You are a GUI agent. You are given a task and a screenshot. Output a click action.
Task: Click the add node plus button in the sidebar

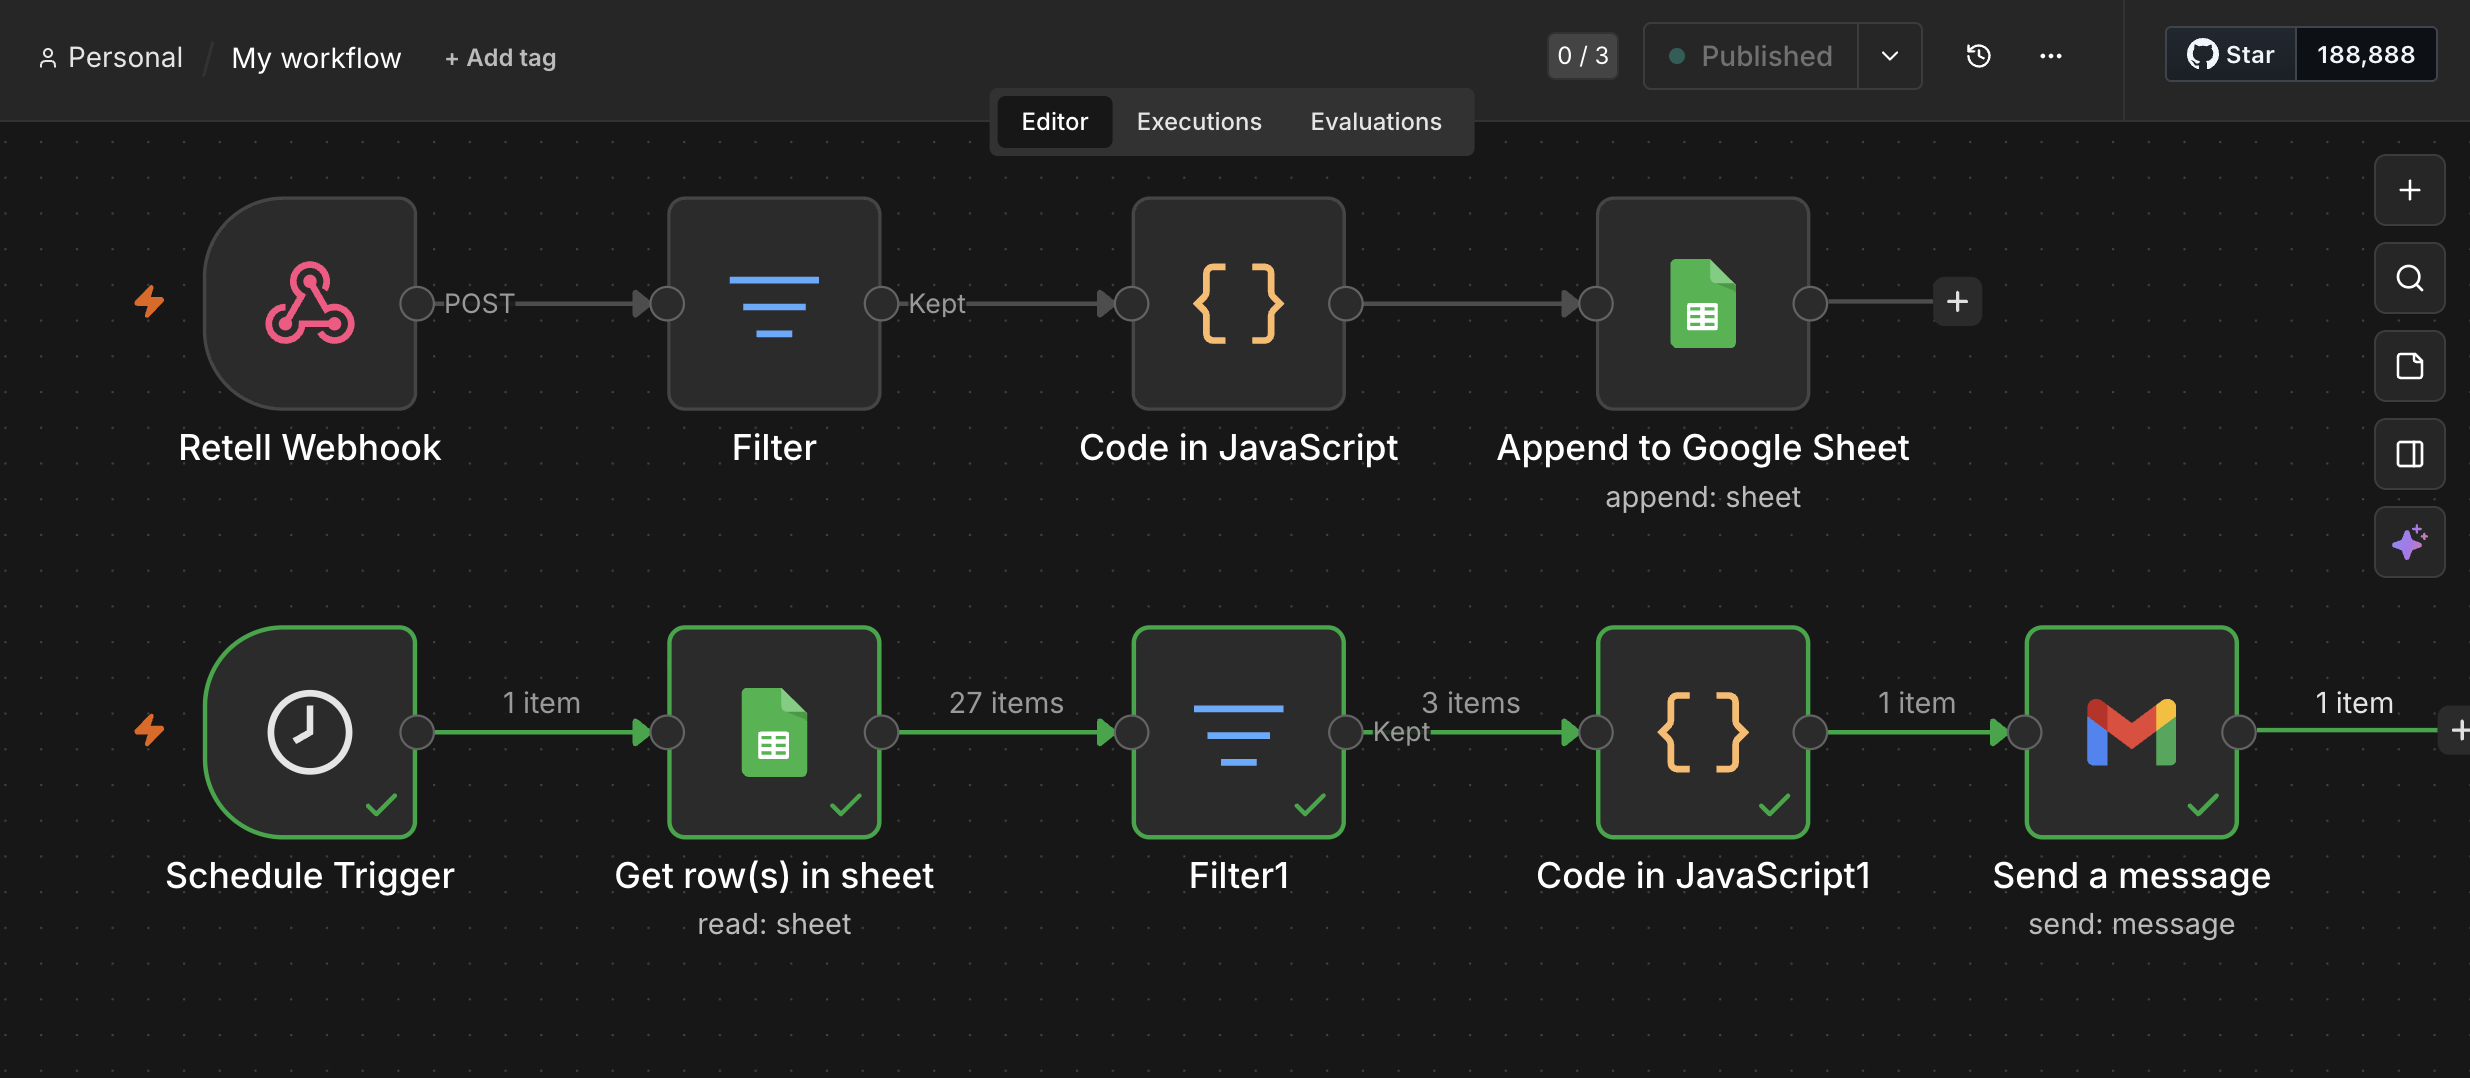[2410, 190]
